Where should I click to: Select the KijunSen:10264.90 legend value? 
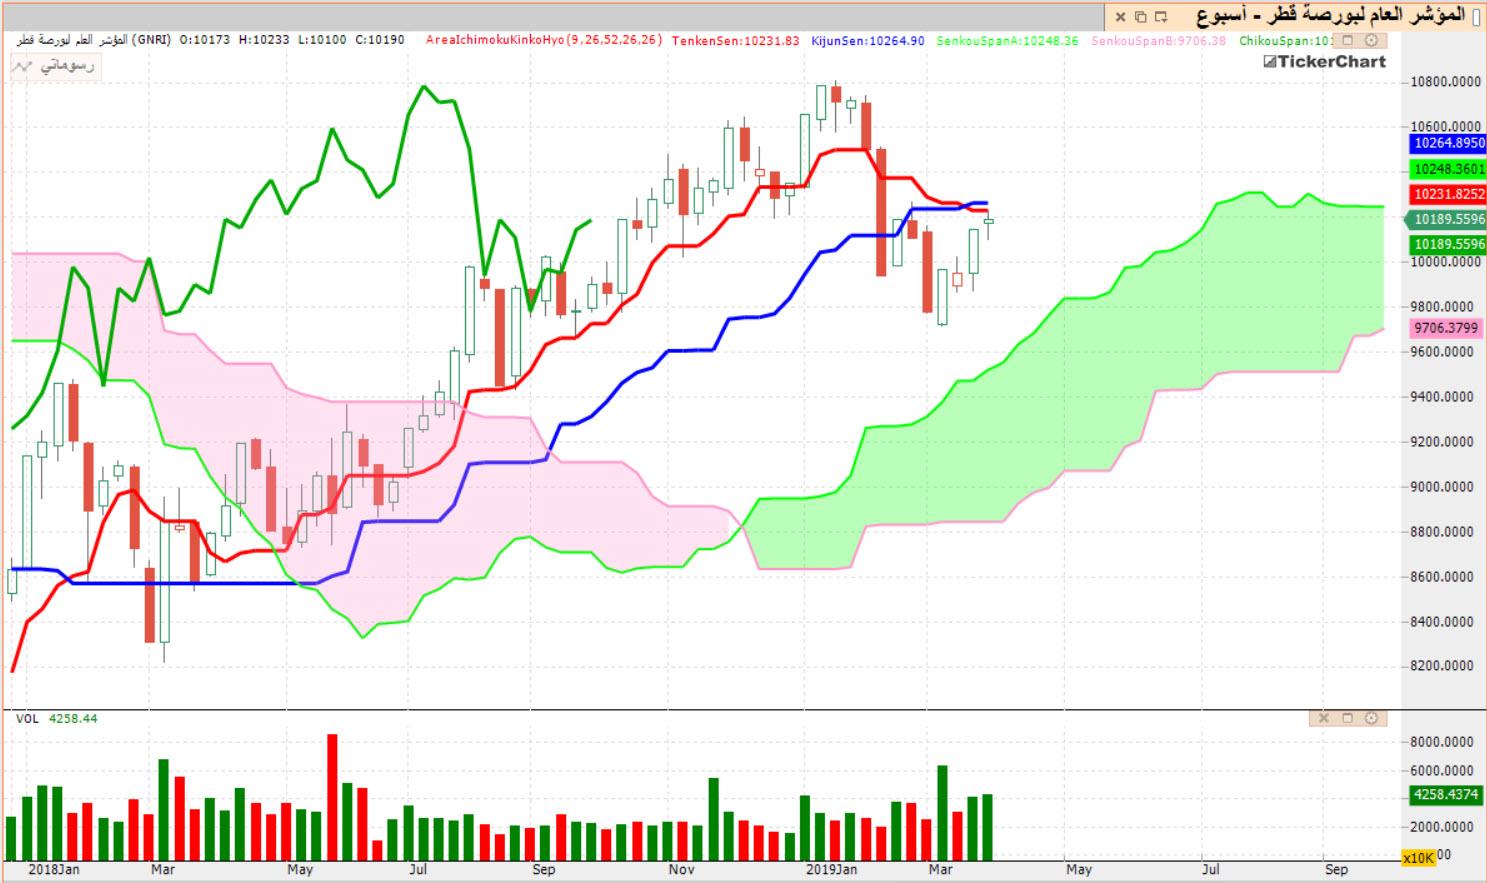click(x=867, y=41)
